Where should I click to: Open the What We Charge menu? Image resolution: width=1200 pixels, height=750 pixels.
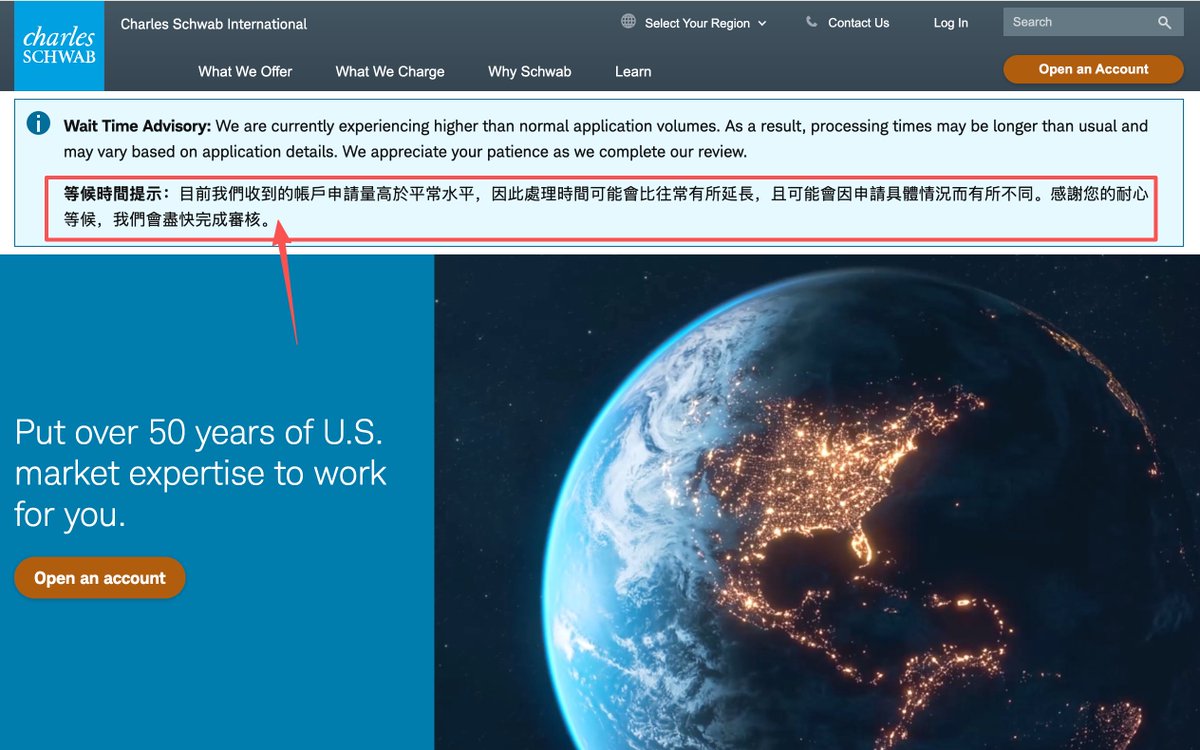(390, 71)
